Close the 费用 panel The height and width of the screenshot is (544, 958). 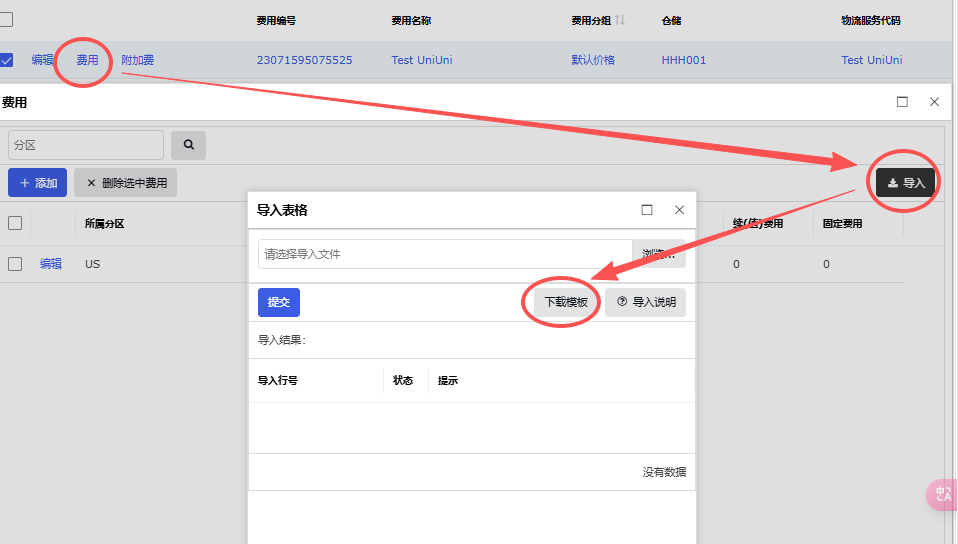pyautogui.click(x=934, y=102)
